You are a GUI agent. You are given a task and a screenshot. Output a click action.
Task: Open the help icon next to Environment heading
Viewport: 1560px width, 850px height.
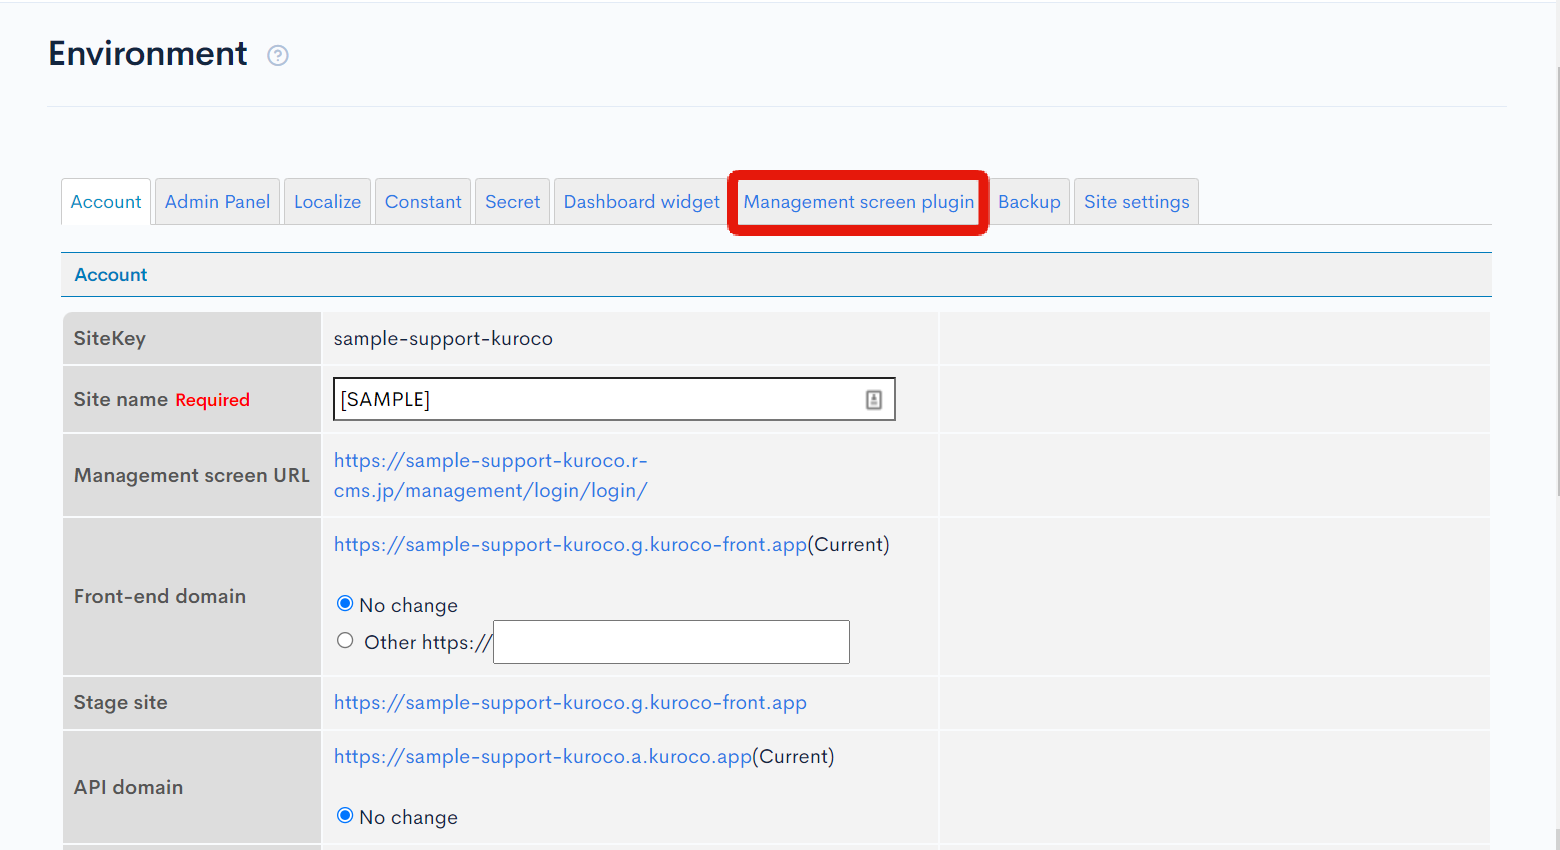pos(277,55)
